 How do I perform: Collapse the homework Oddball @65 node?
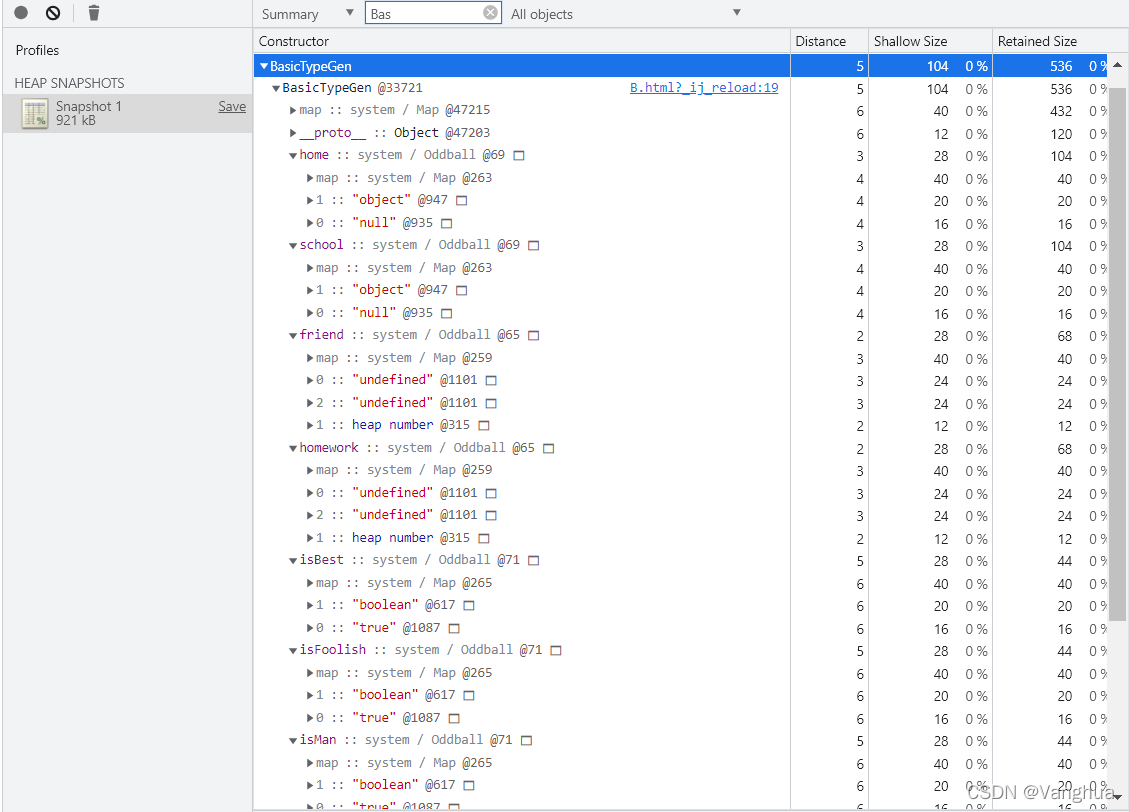coord(293,448)
